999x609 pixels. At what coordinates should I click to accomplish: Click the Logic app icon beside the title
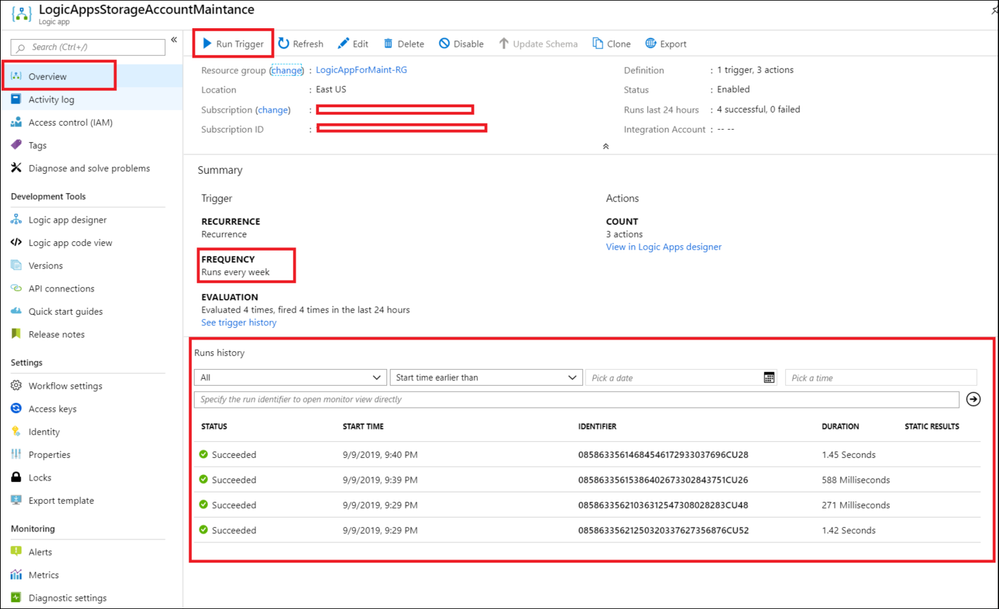[x=22, y=14]
